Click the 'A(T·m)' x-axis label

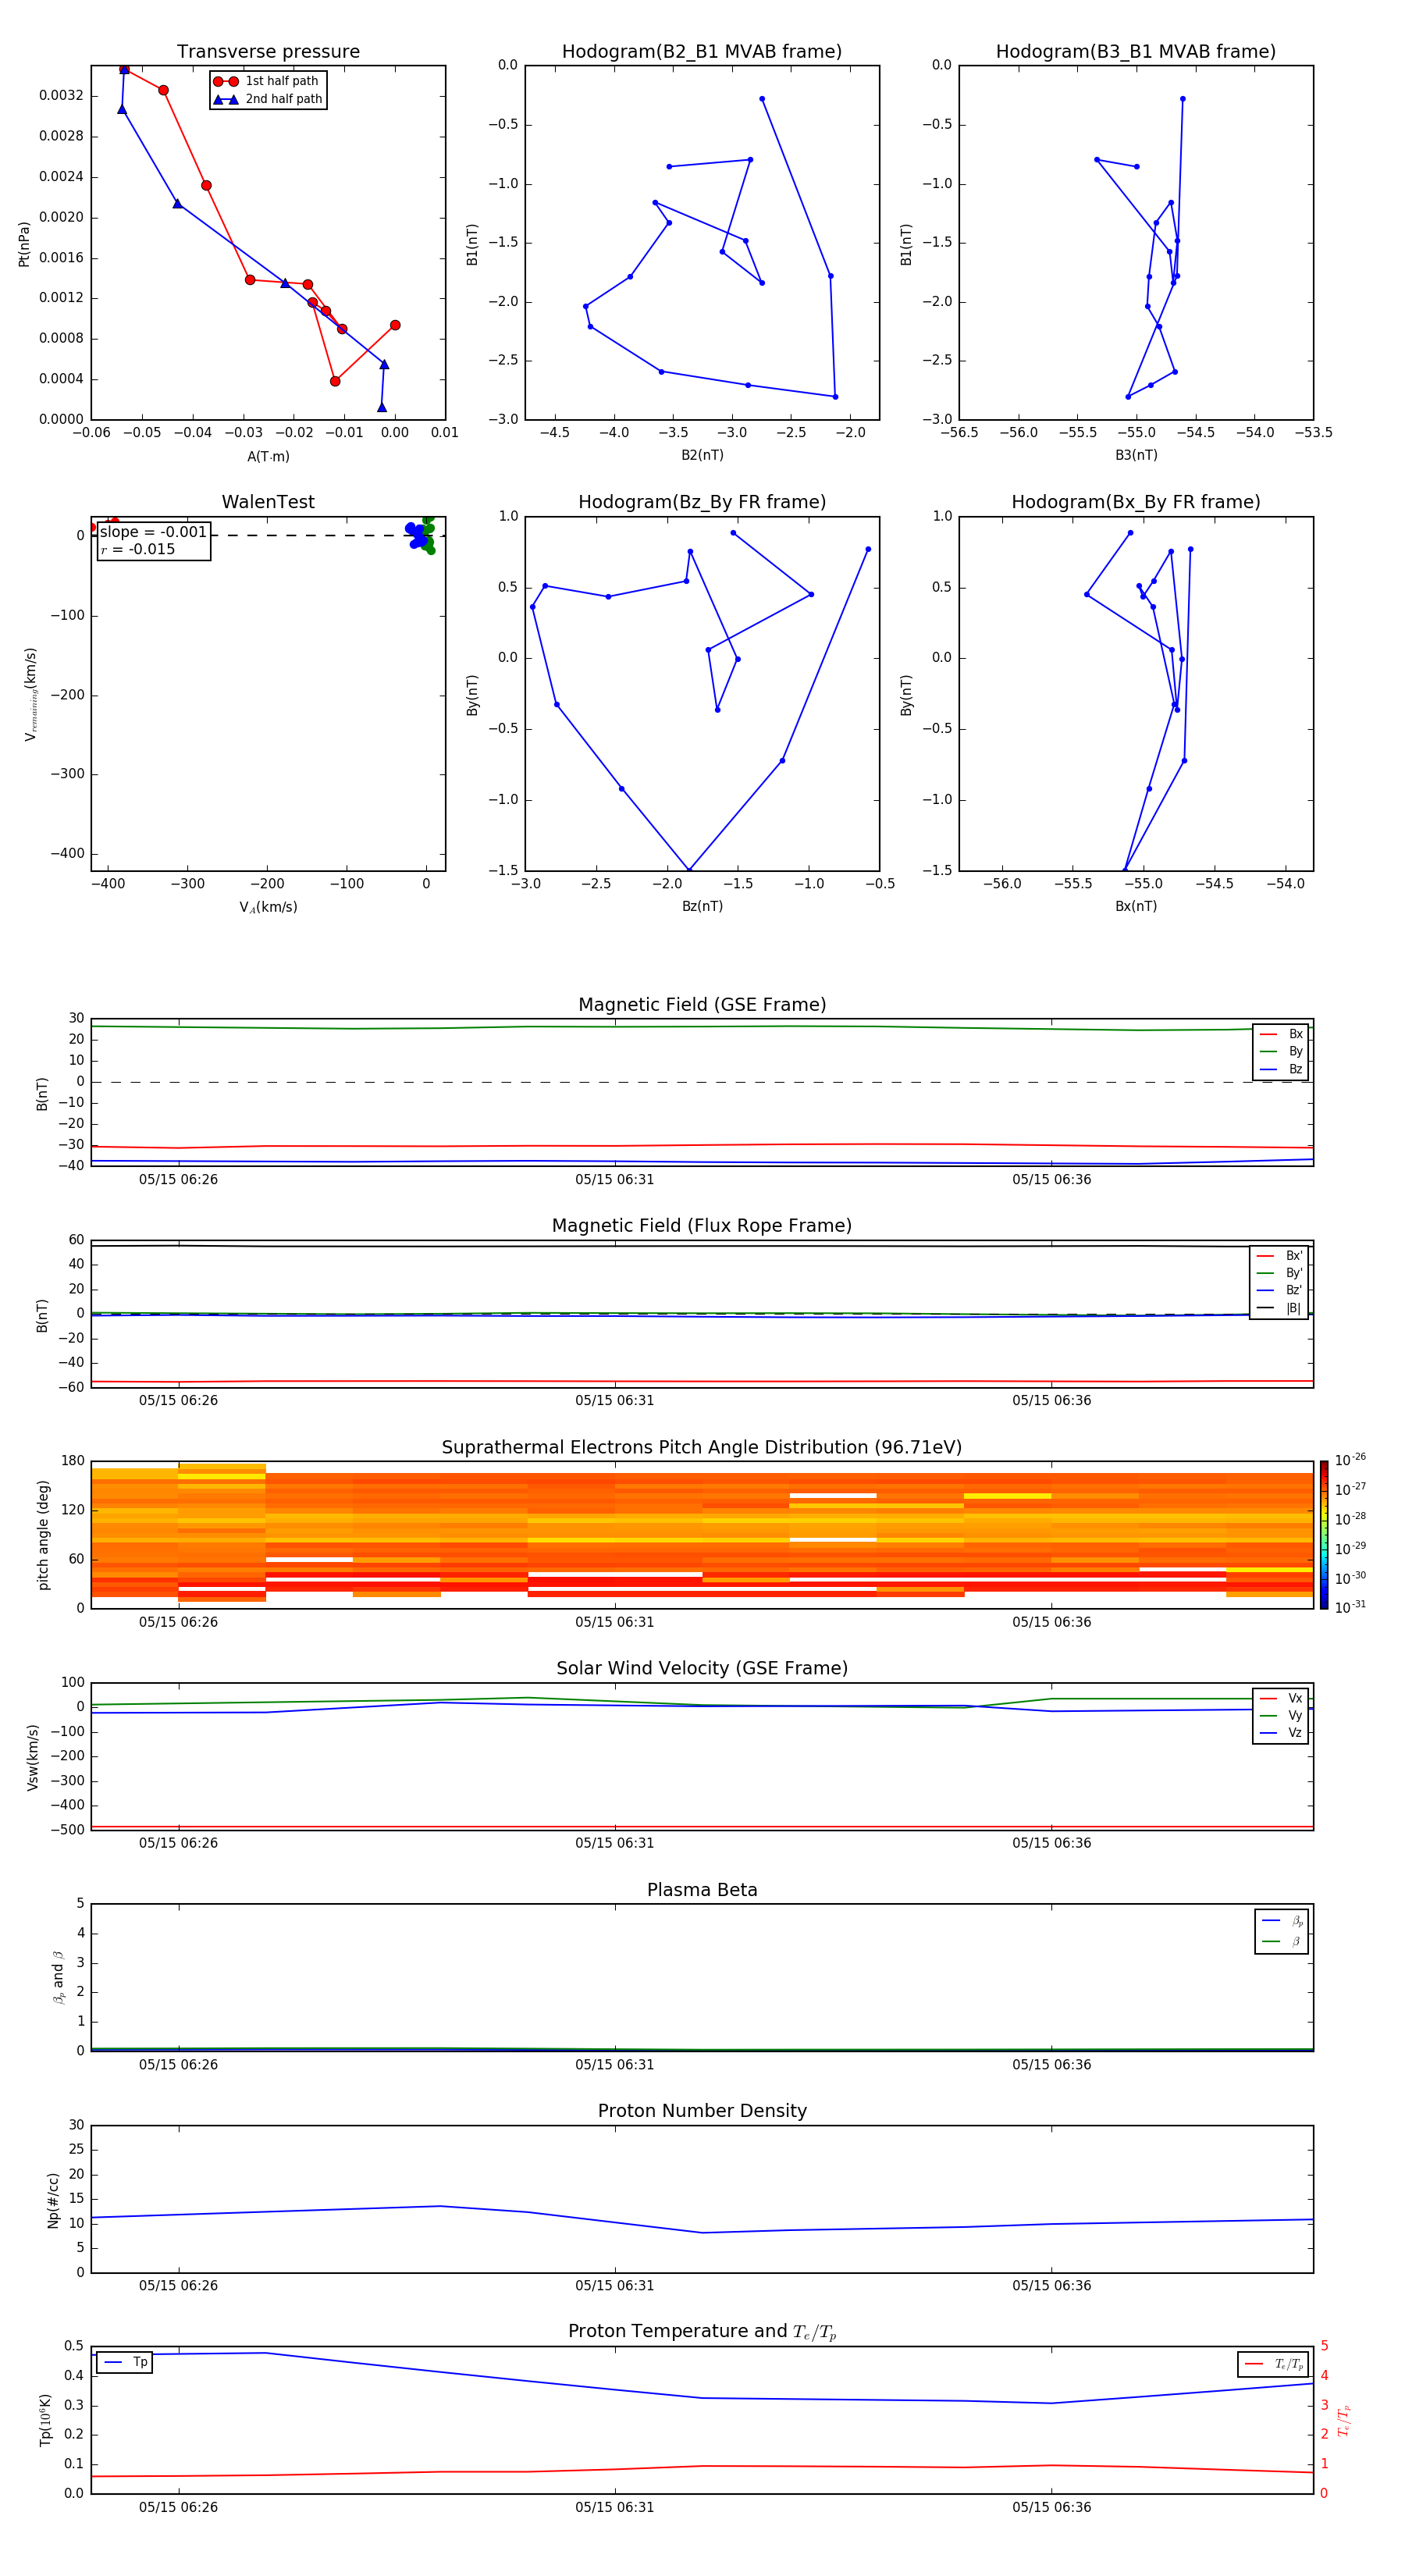268,457
